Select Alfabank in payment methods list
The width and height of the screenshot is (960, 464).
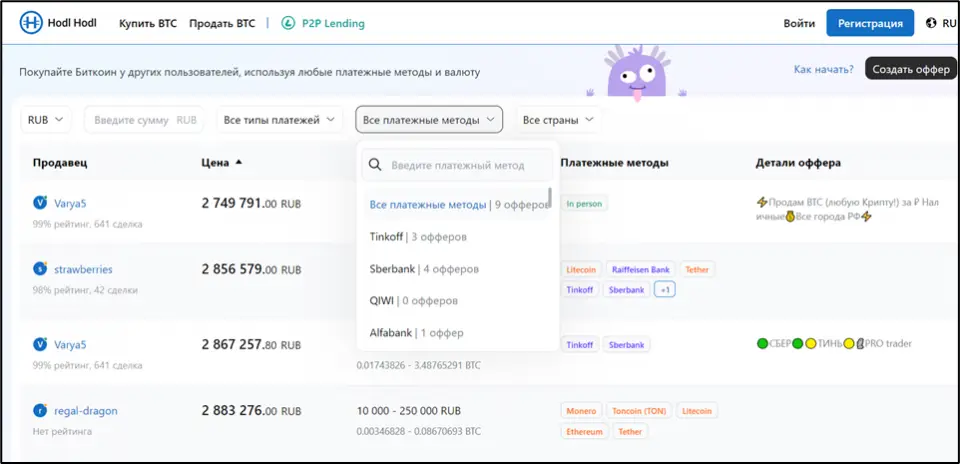click(x=457, y=333)
